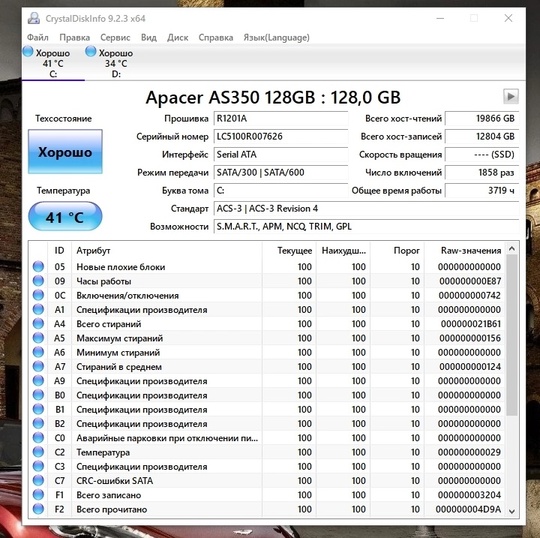Click status icon for C2 Температура

pos(38,452)
